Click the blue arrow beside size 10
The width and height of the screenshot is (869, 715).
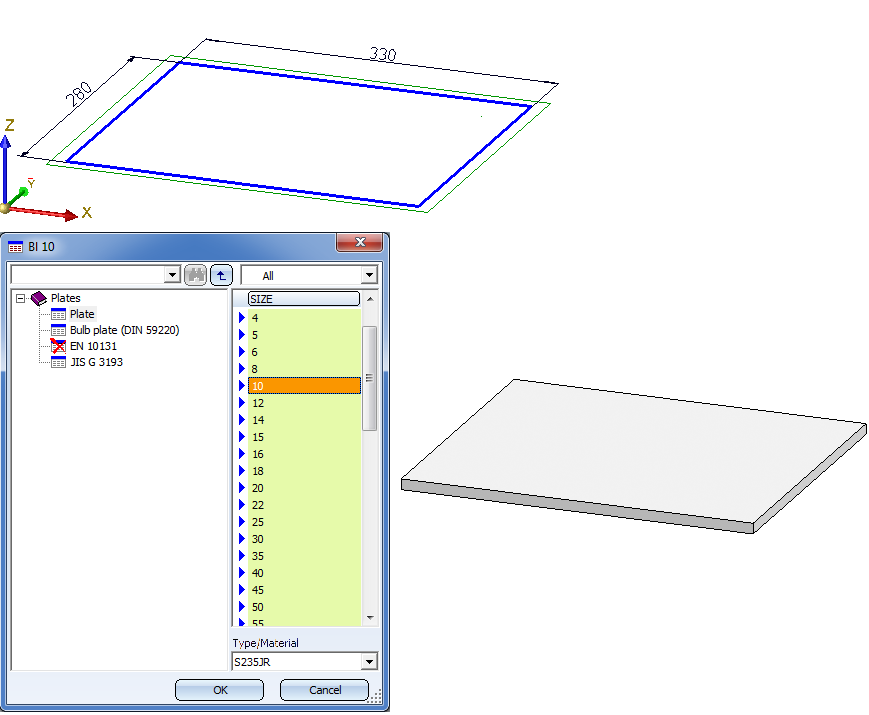(x=242, y=386)
